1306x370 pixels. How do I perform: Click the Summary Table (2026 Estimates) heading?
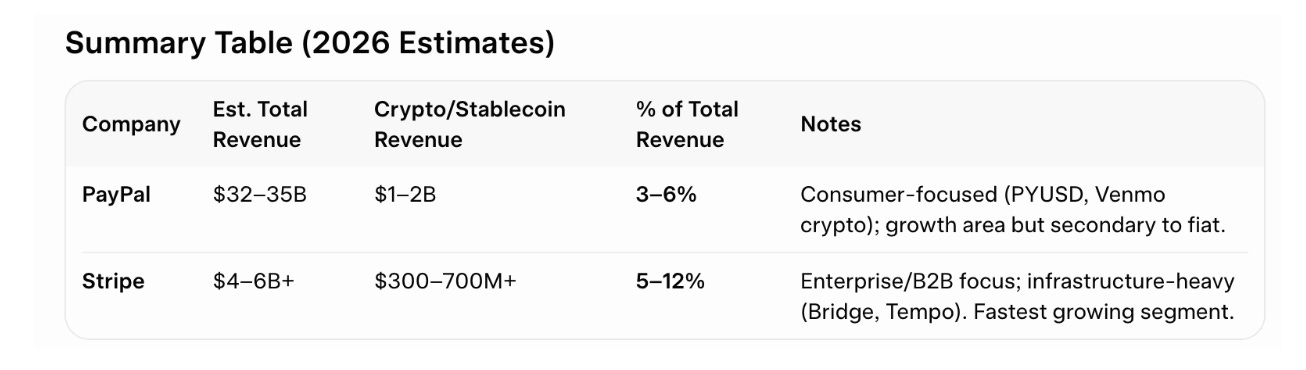309,44
